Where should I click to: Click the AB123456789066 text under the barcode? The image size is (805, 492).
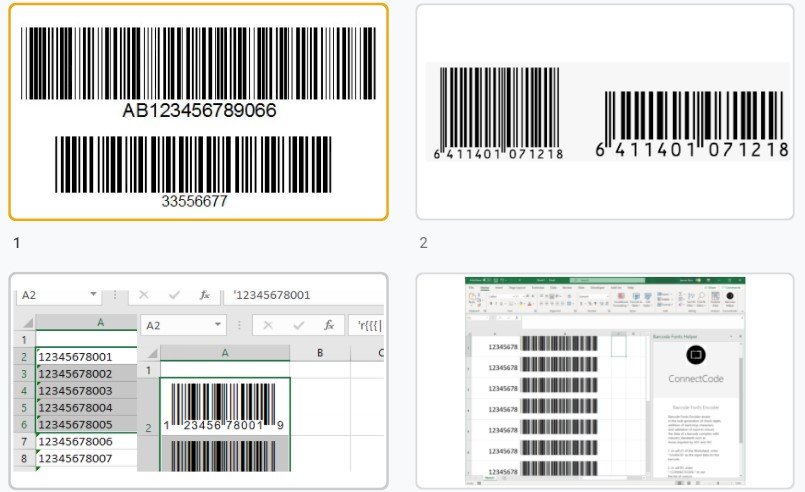(x=199, y=110)
